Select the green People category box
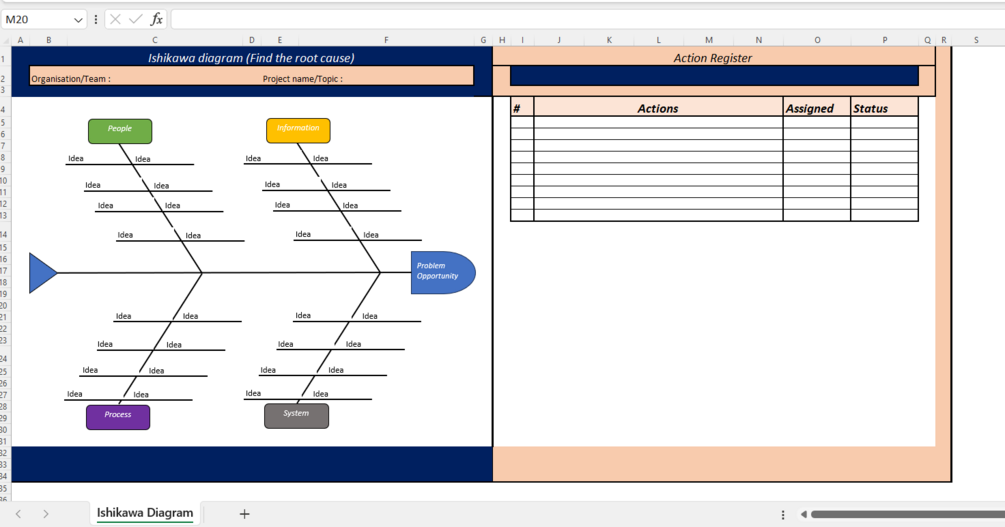Image resolution: width=1005 pixels, height=527 pixels. point(120,131)
